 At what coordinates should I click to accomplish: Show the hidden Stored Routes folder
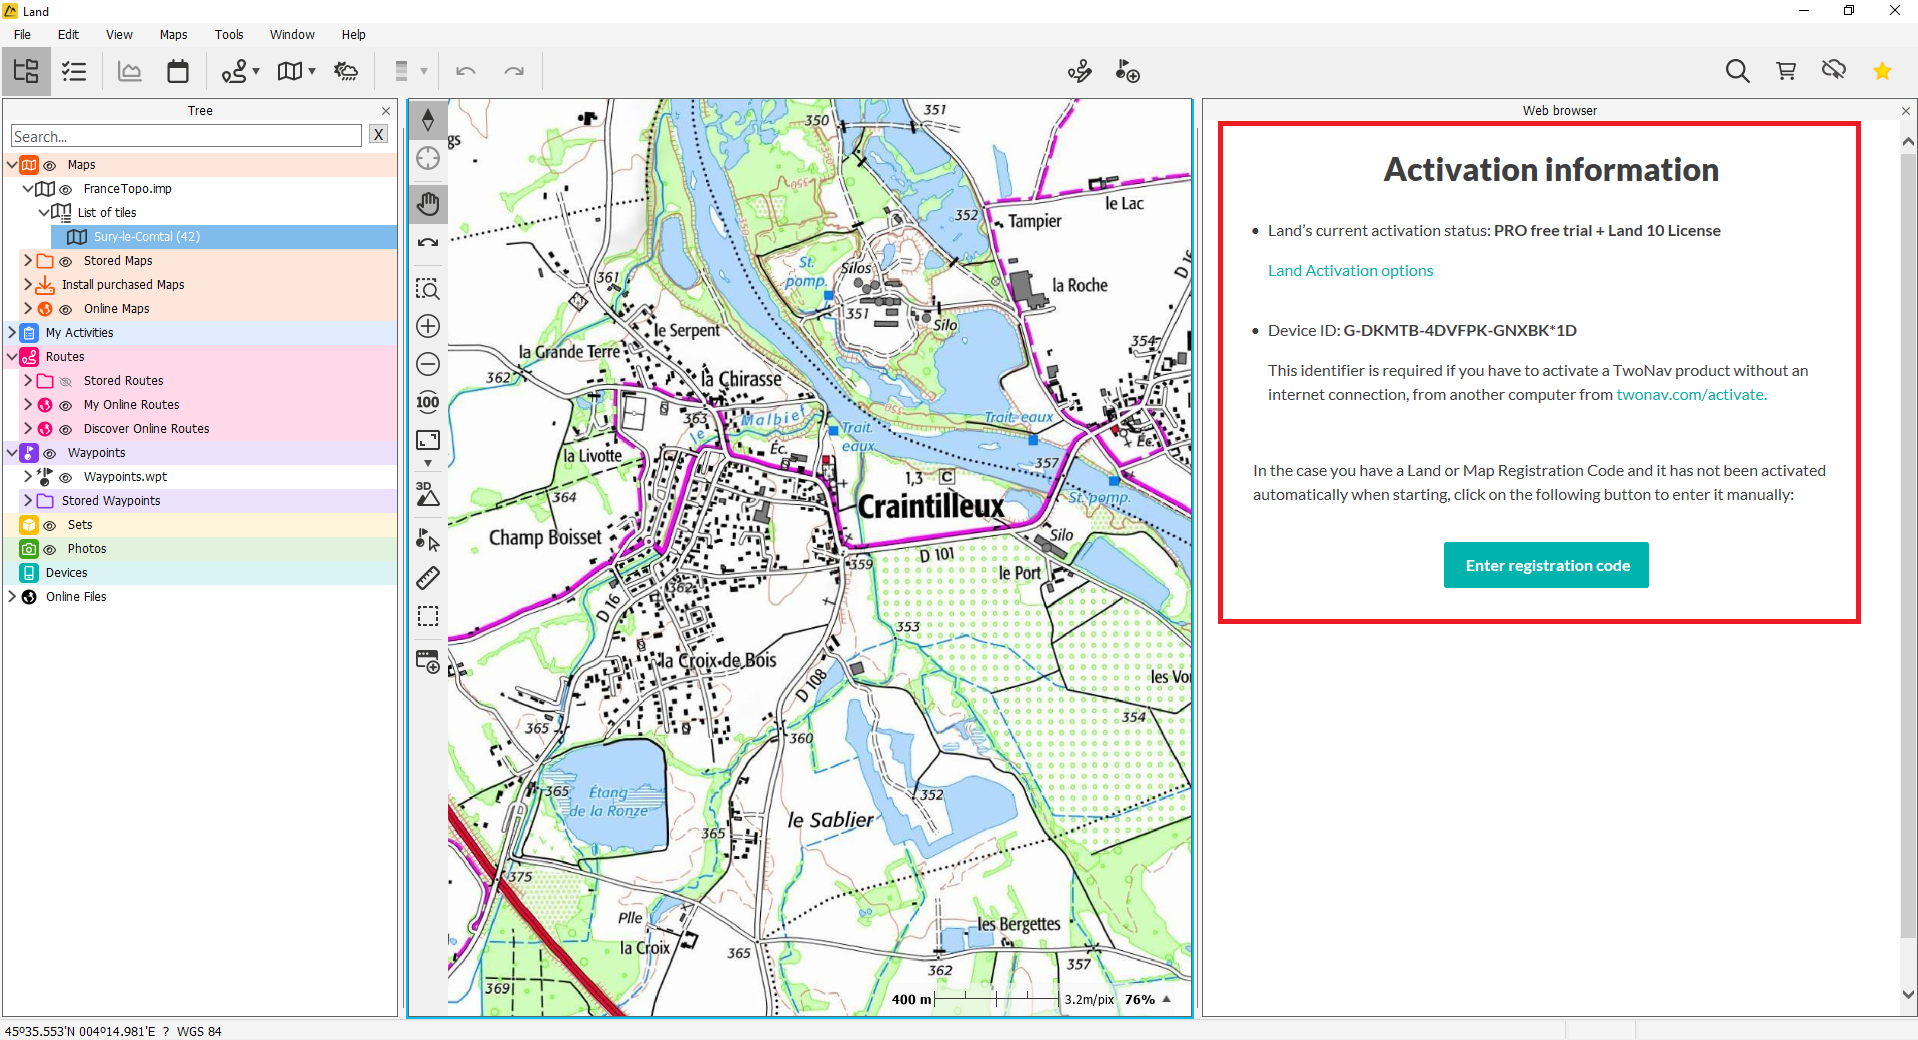click(66, 381)
